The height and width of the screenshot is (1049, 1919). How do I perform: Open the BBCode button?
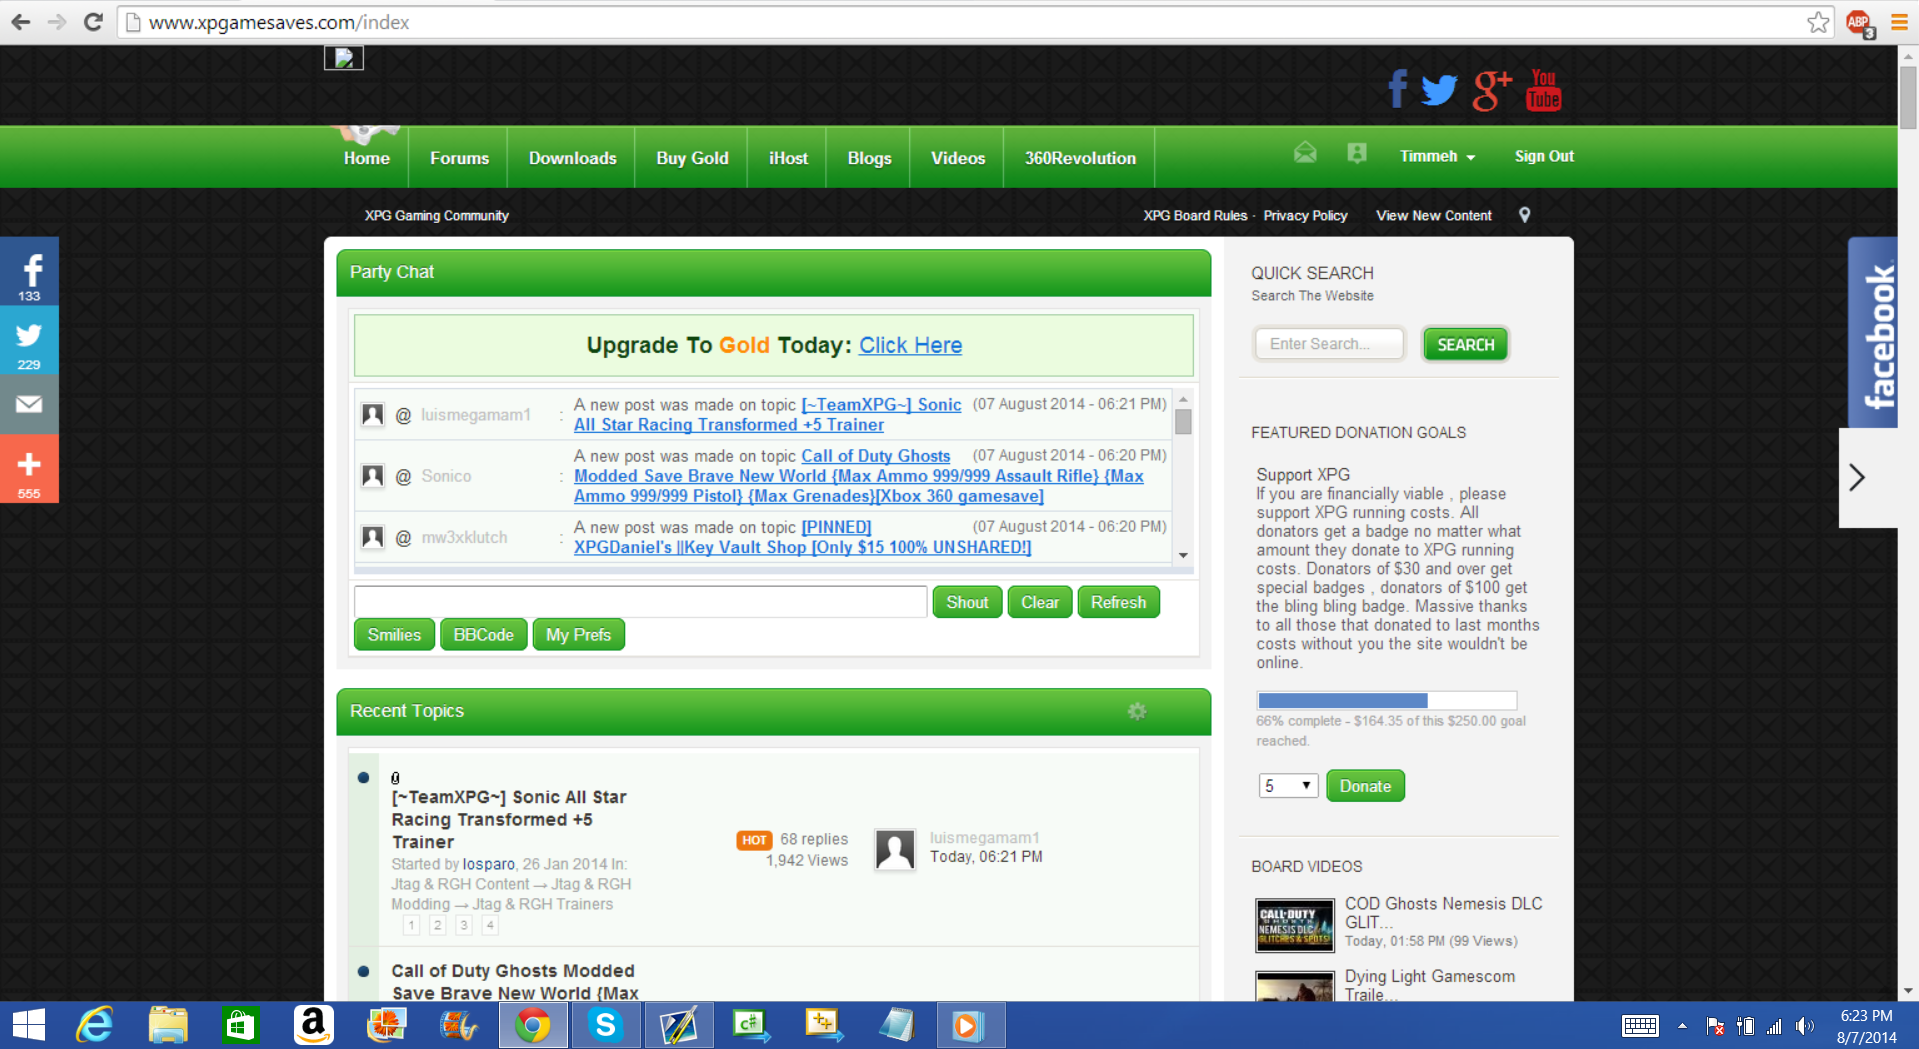pos(483,635)
